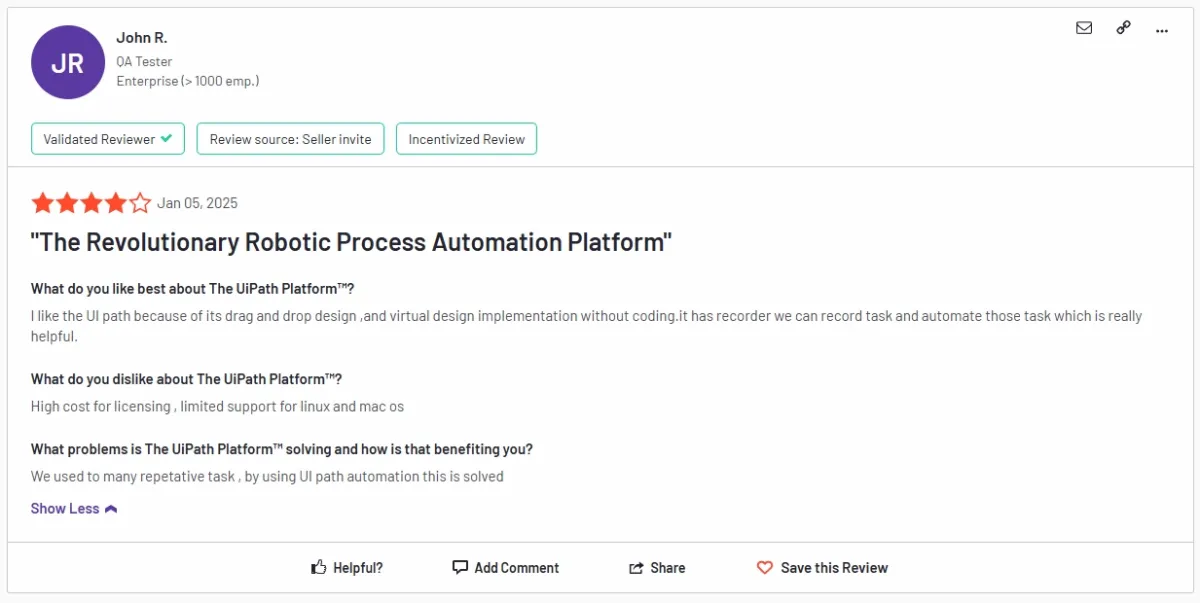The width and height of the screenshot is (1200, 603).
Task: Click the Incentivized Review badge
Action: click(x=466, y=139)
